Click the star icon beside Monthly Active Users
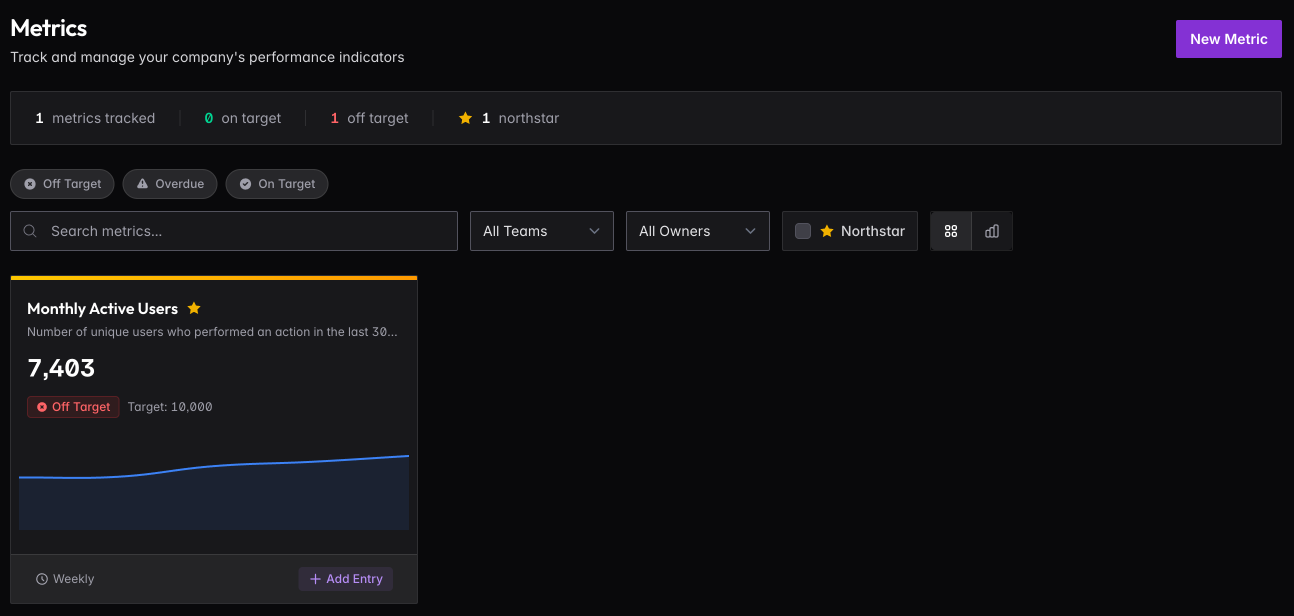Viewport: 1294px width, 616px height. coord(193,308)
